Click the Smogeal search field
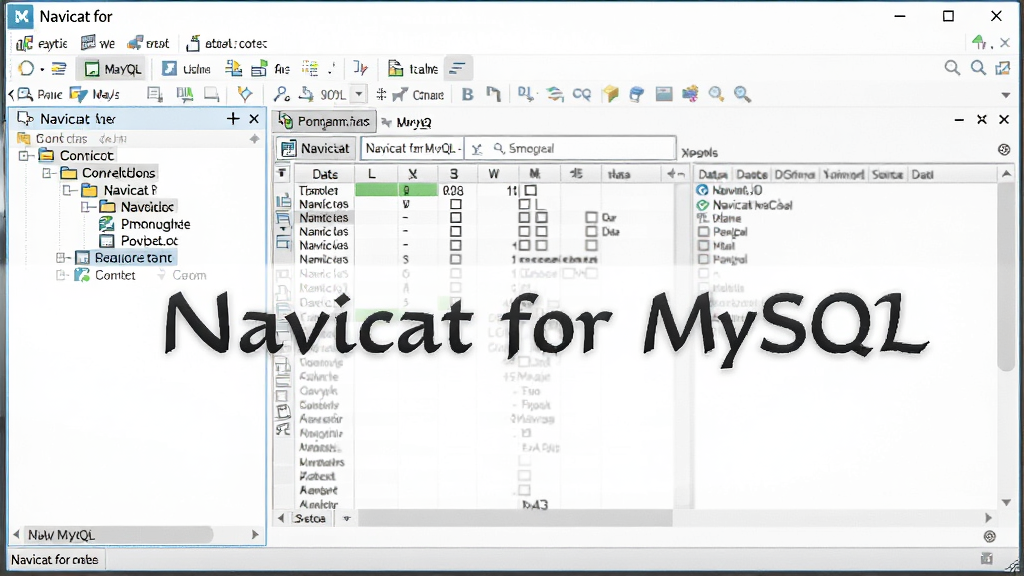This screenshot has width=1024, height=576. tap(571, 149)
